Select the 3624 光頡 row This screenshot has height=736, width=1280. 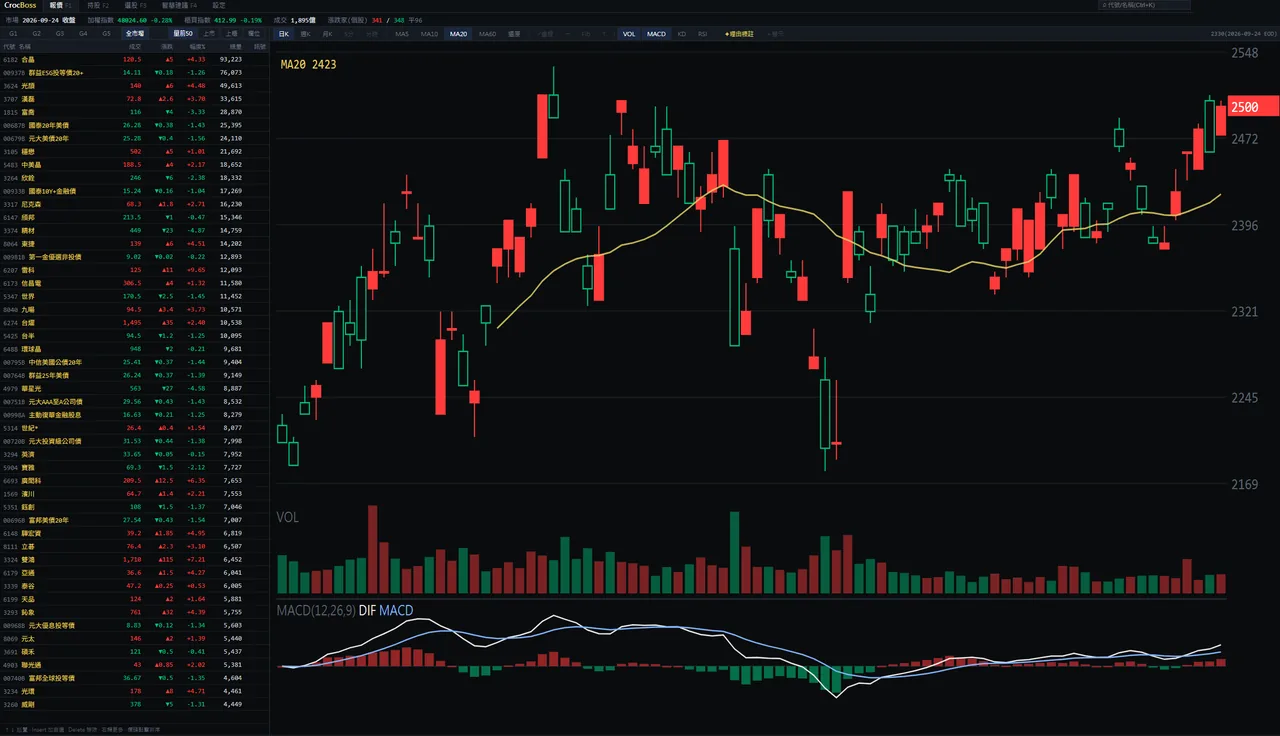tap(134, 86)
